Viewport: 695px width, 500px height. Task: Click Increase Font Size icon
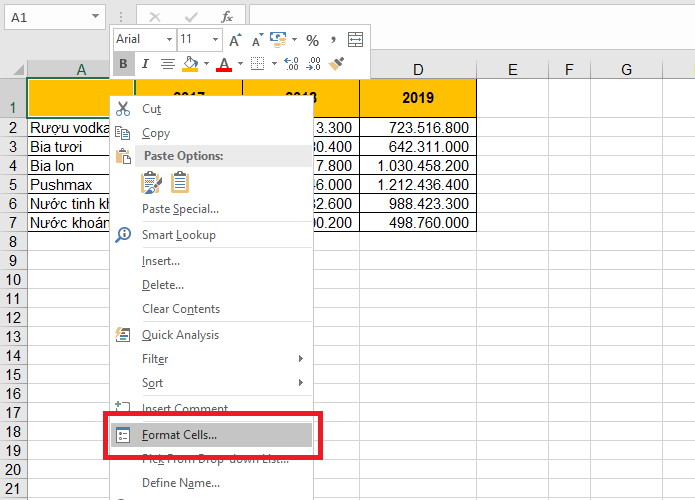[235, 40]
